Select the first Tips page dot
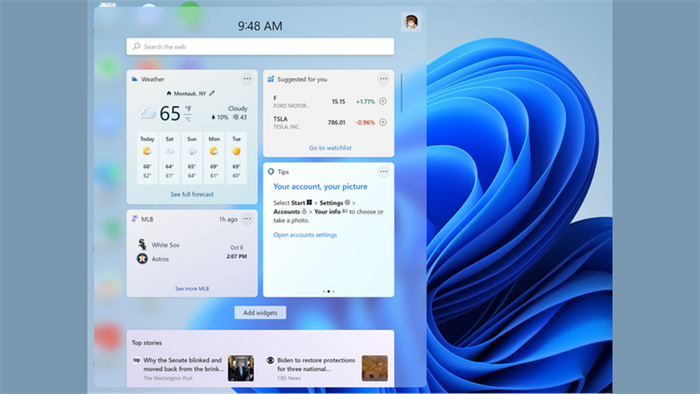 pos(324,291)
